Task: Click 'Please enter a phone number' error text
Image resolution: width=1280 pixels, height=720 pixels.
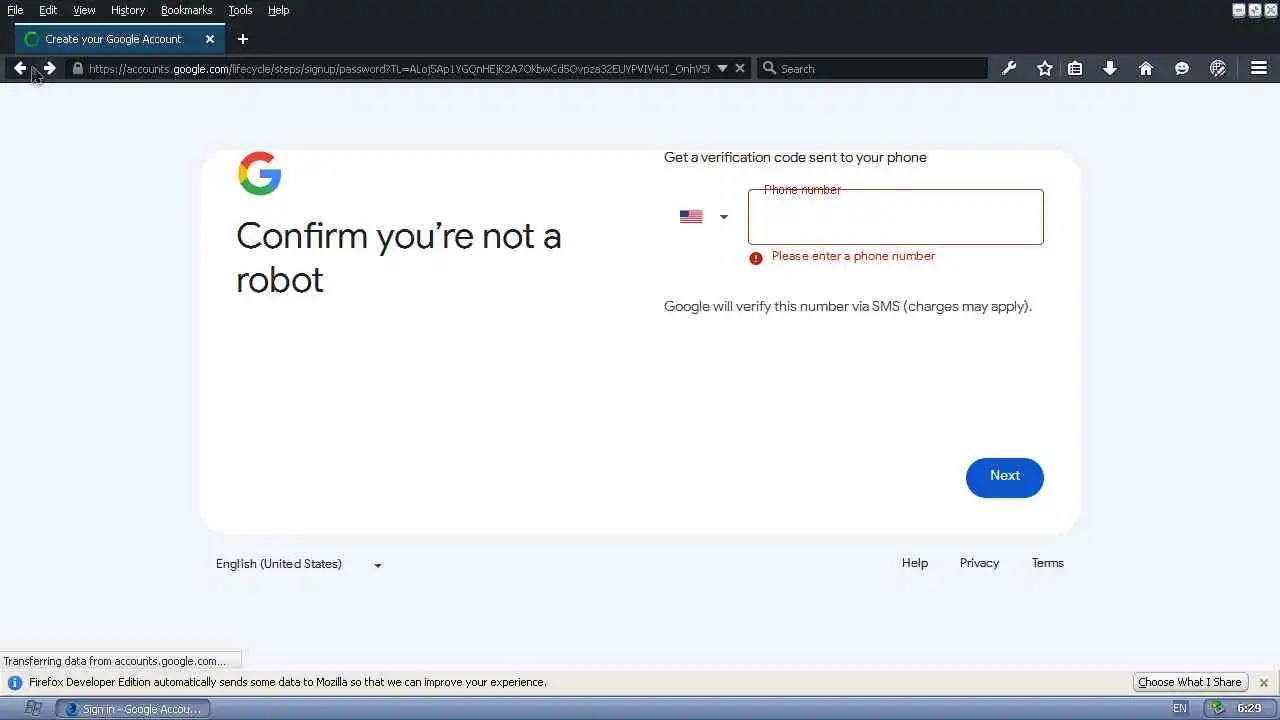Action: tap(853, 256)
